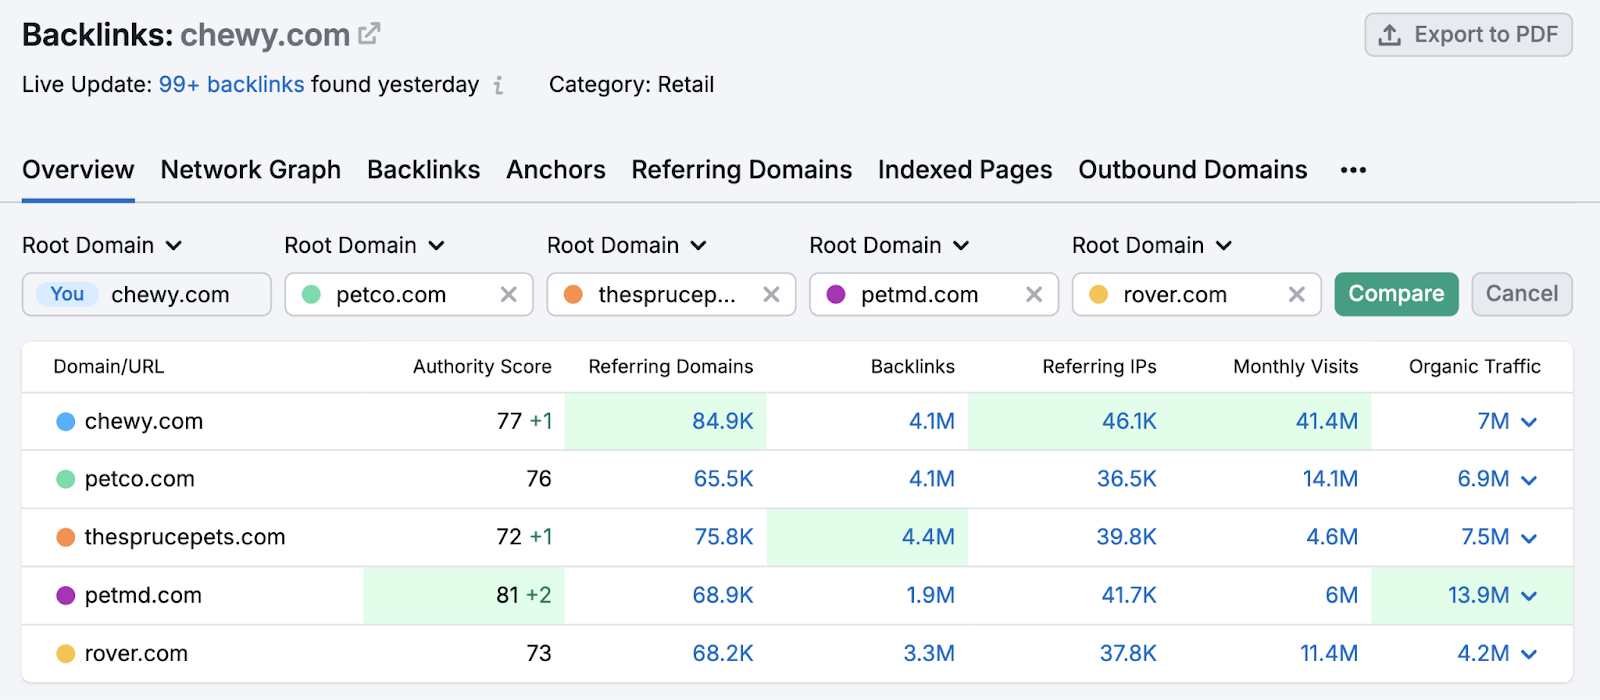
Task: Click the purple dot in petmd.com input
Action: [x=836, y=294]
